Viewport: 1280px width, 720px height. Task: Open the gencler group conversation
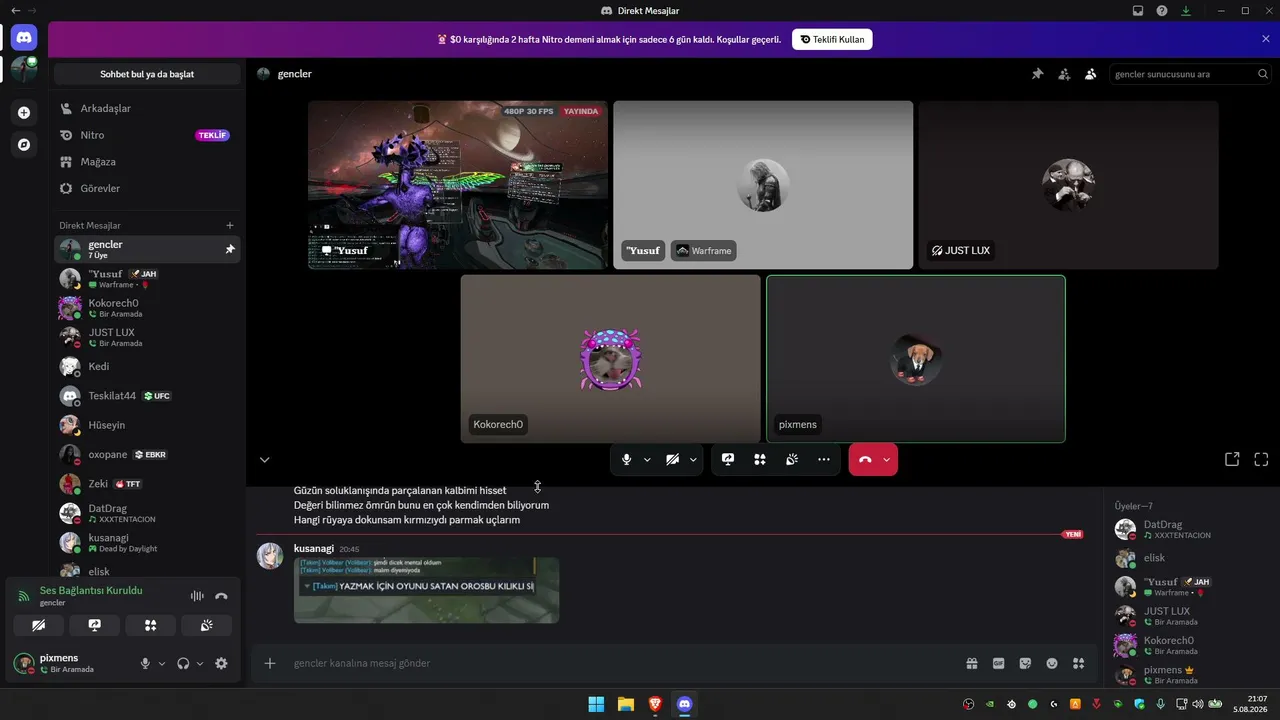(147, 249)
